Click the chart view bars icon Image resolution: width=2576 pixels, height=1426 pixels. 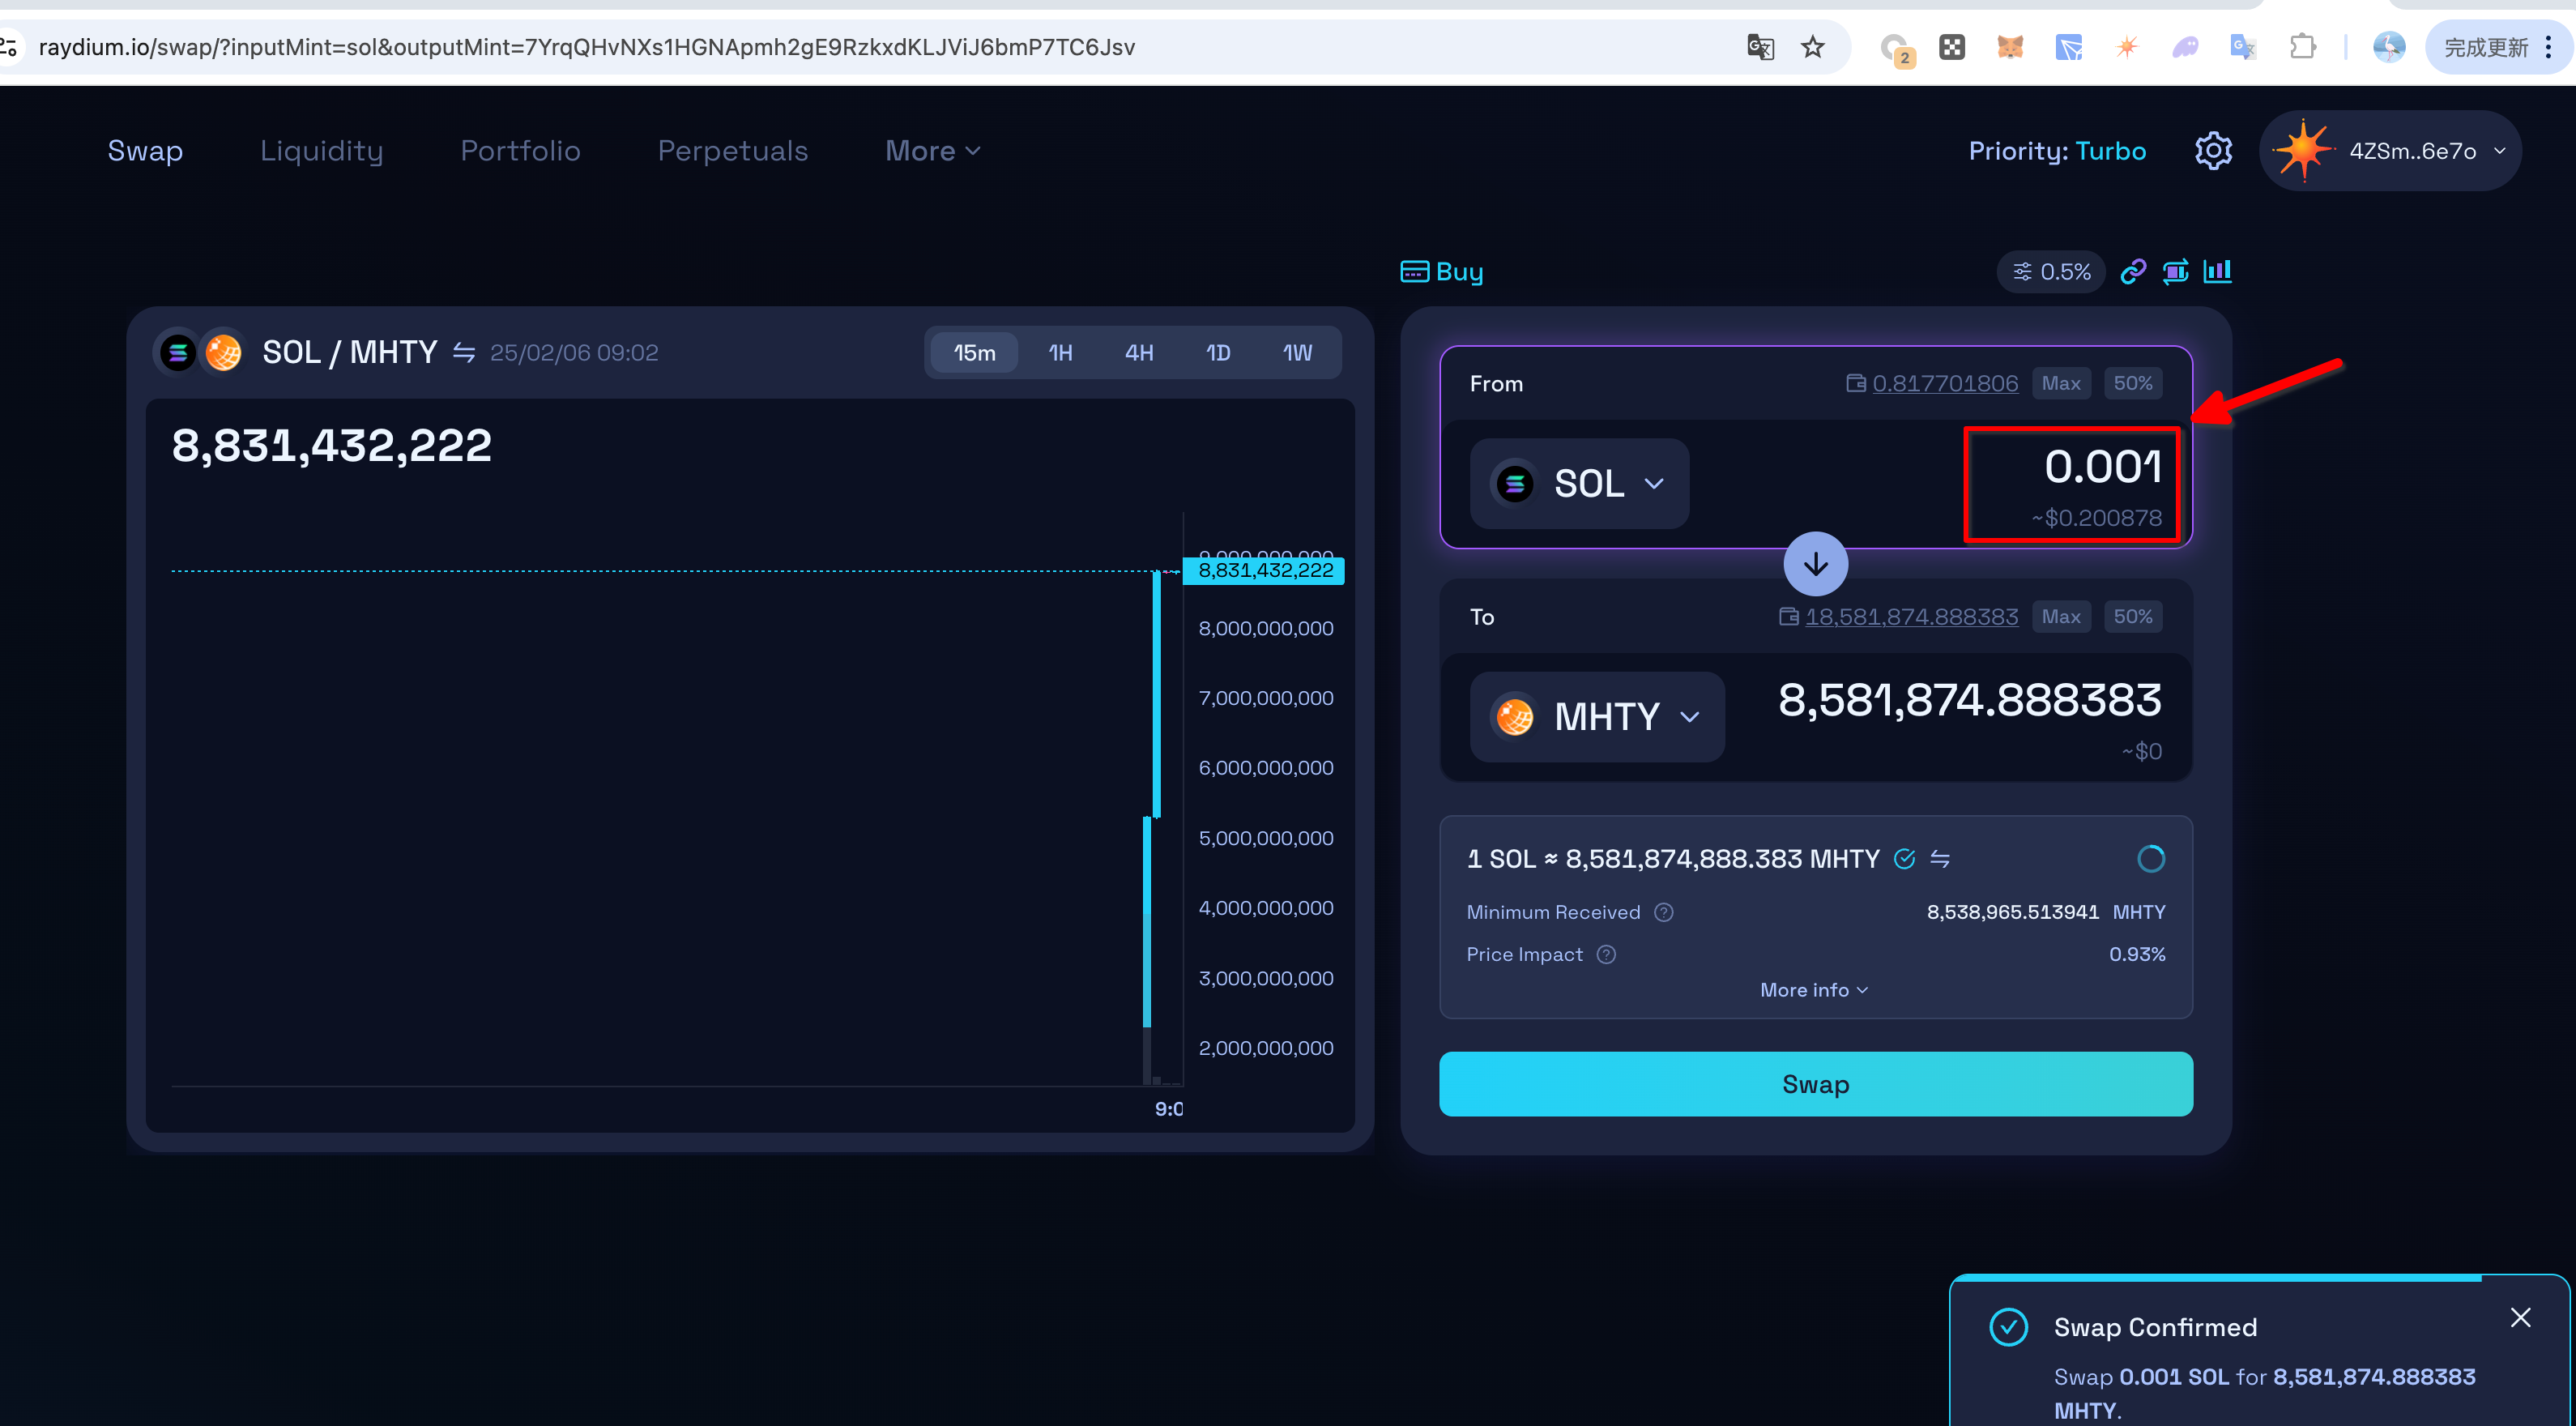coord(2217,271)
